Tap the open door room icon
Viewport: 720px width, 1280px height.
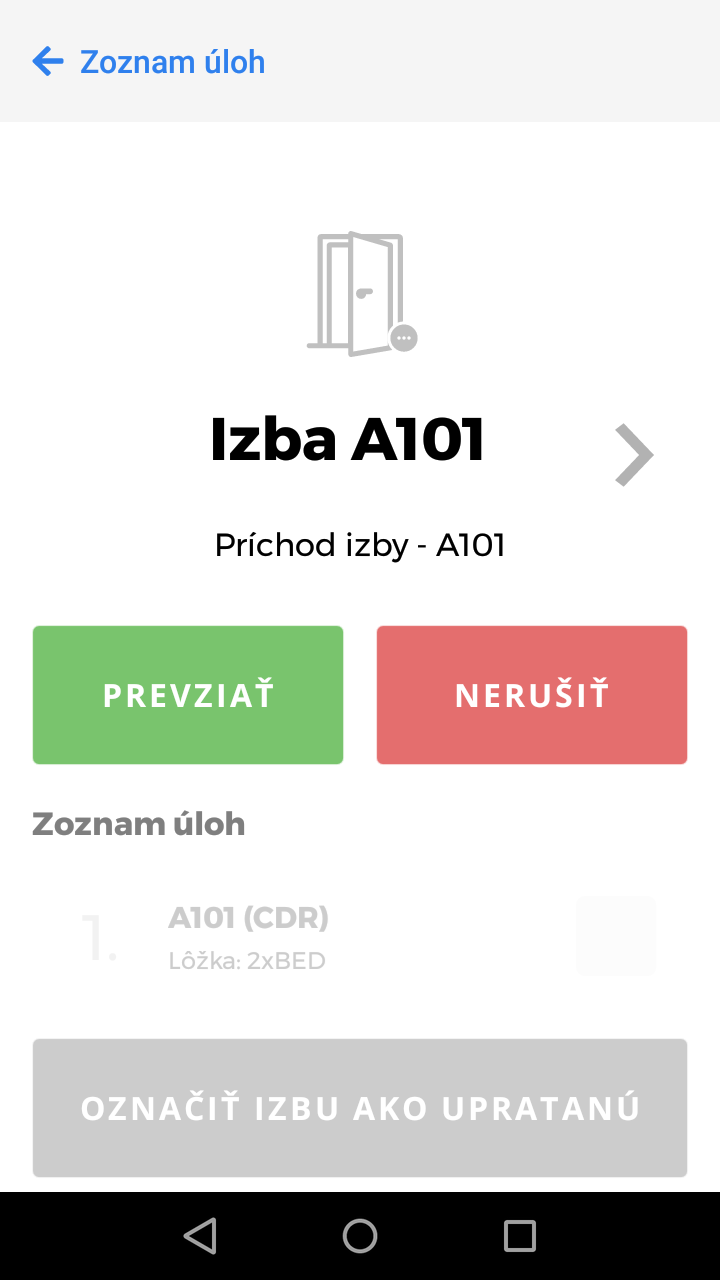pyautogui.click(x=355, y=292)
